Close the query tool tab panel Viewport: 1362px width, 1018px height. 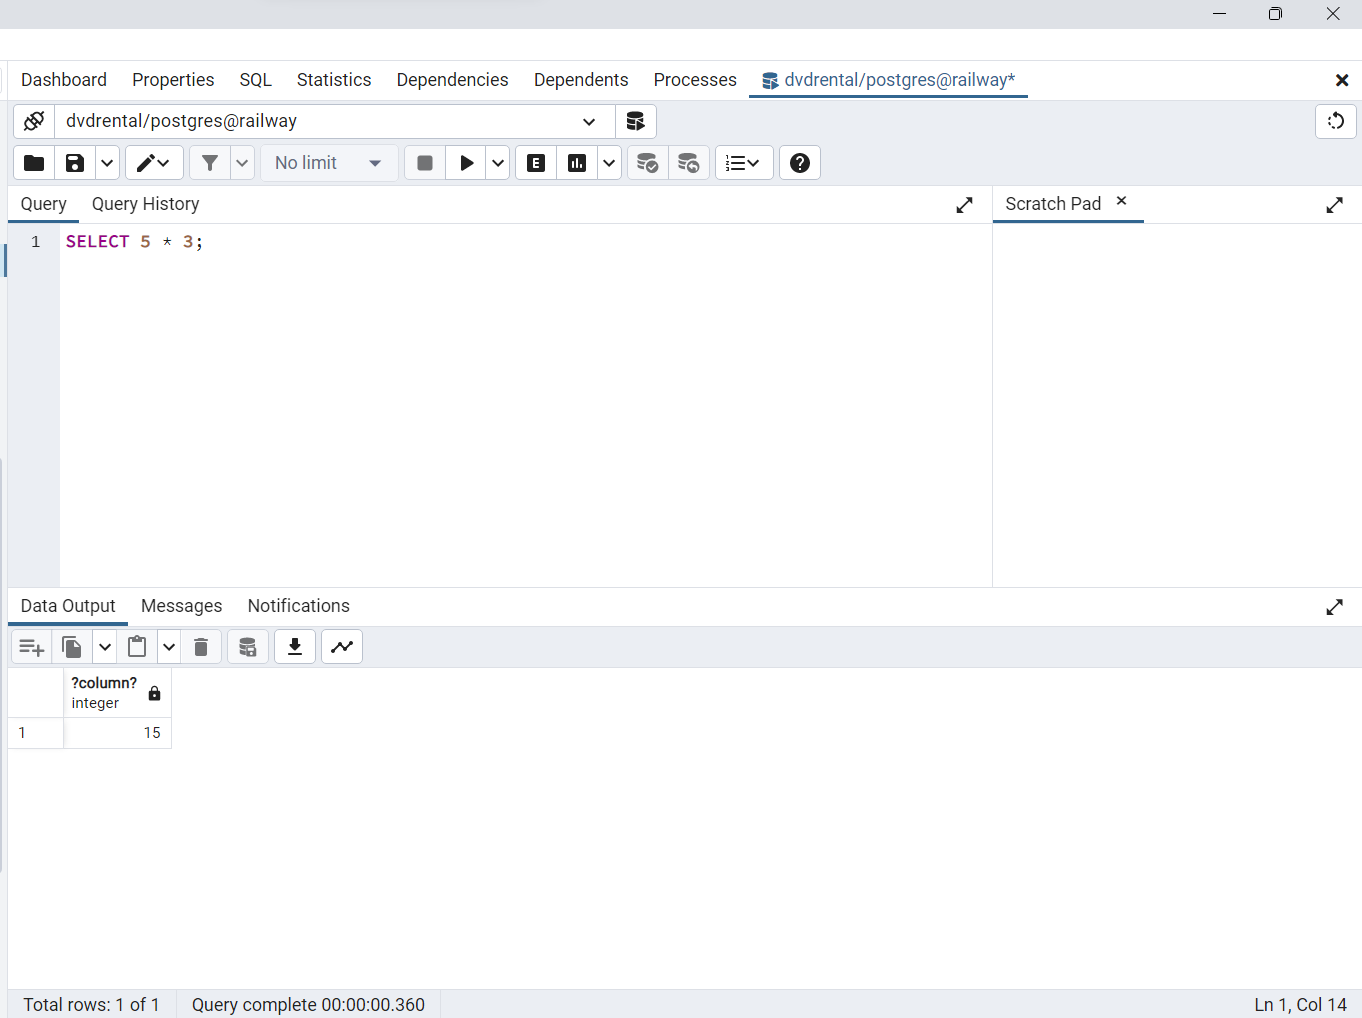[x=1342, y=80]
